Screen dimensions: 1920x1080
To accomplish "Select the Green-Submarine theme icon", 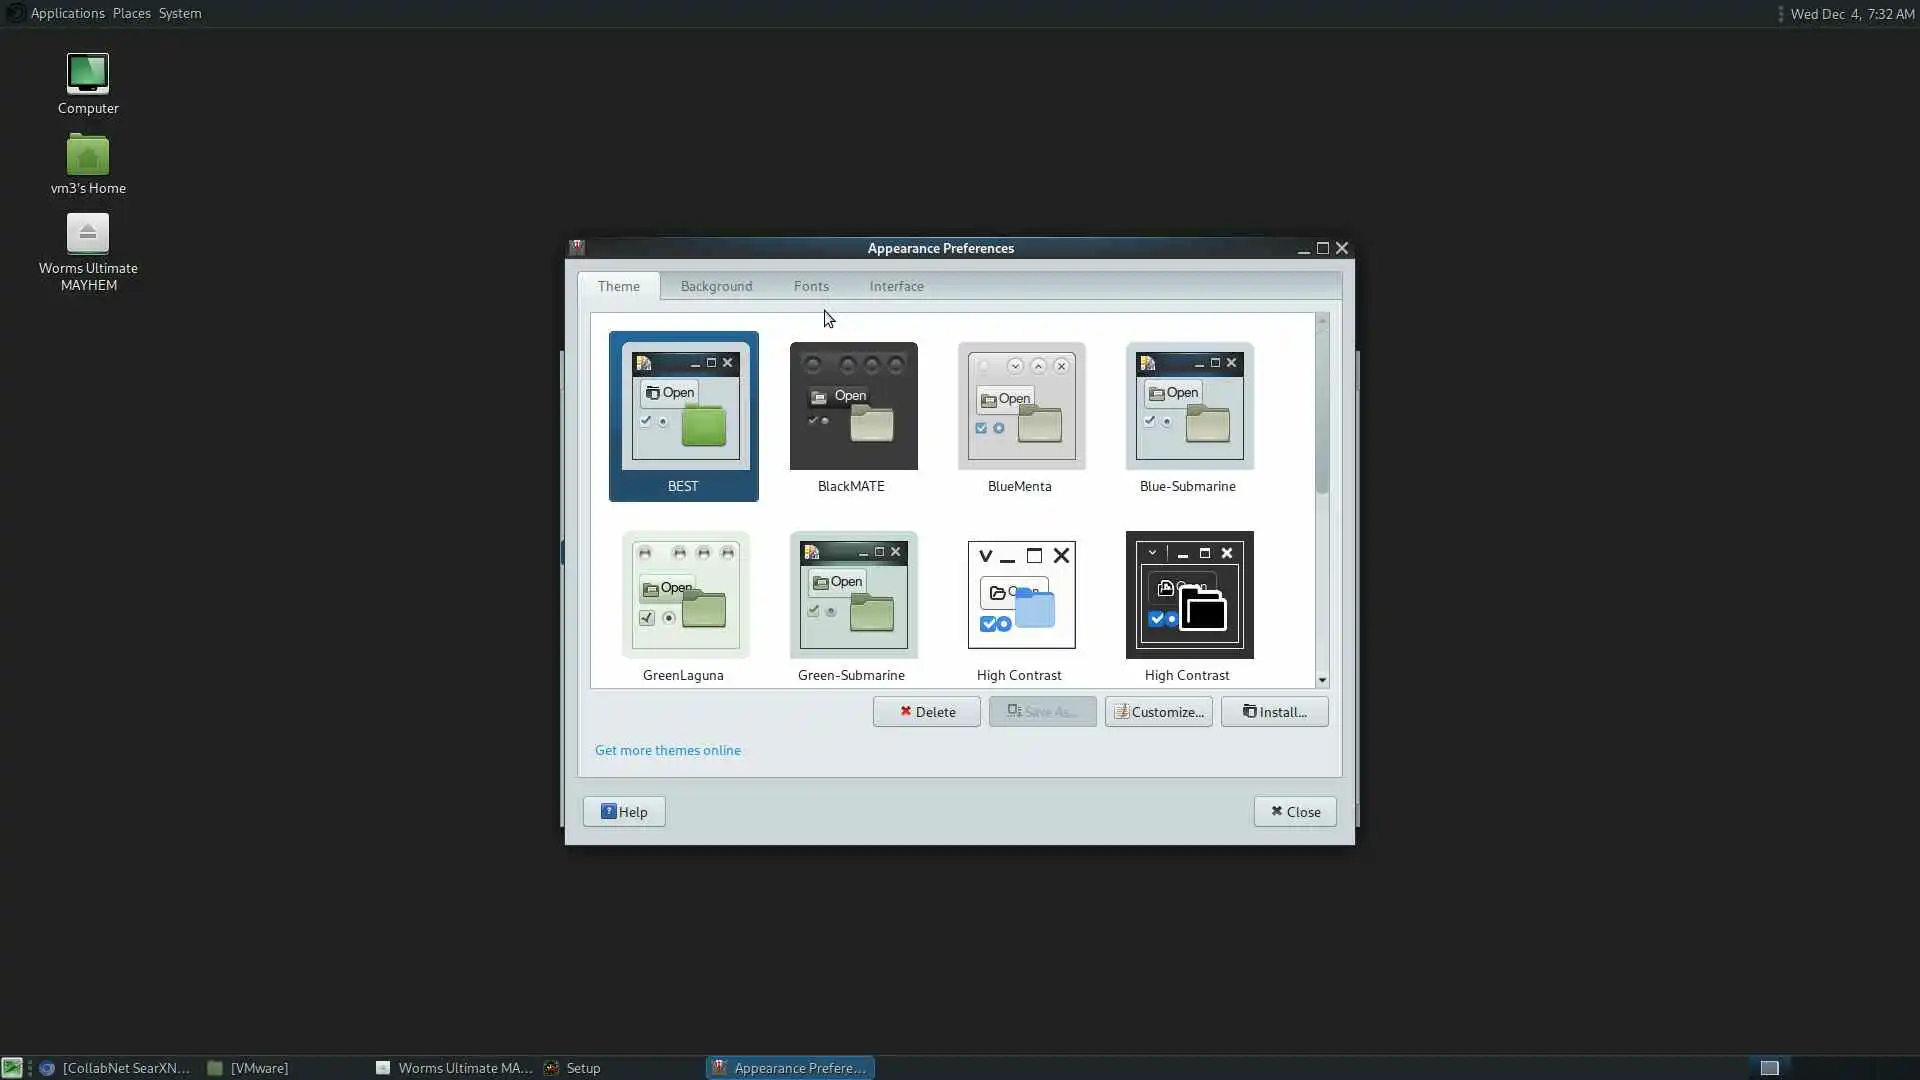I will tap(853, 595).
